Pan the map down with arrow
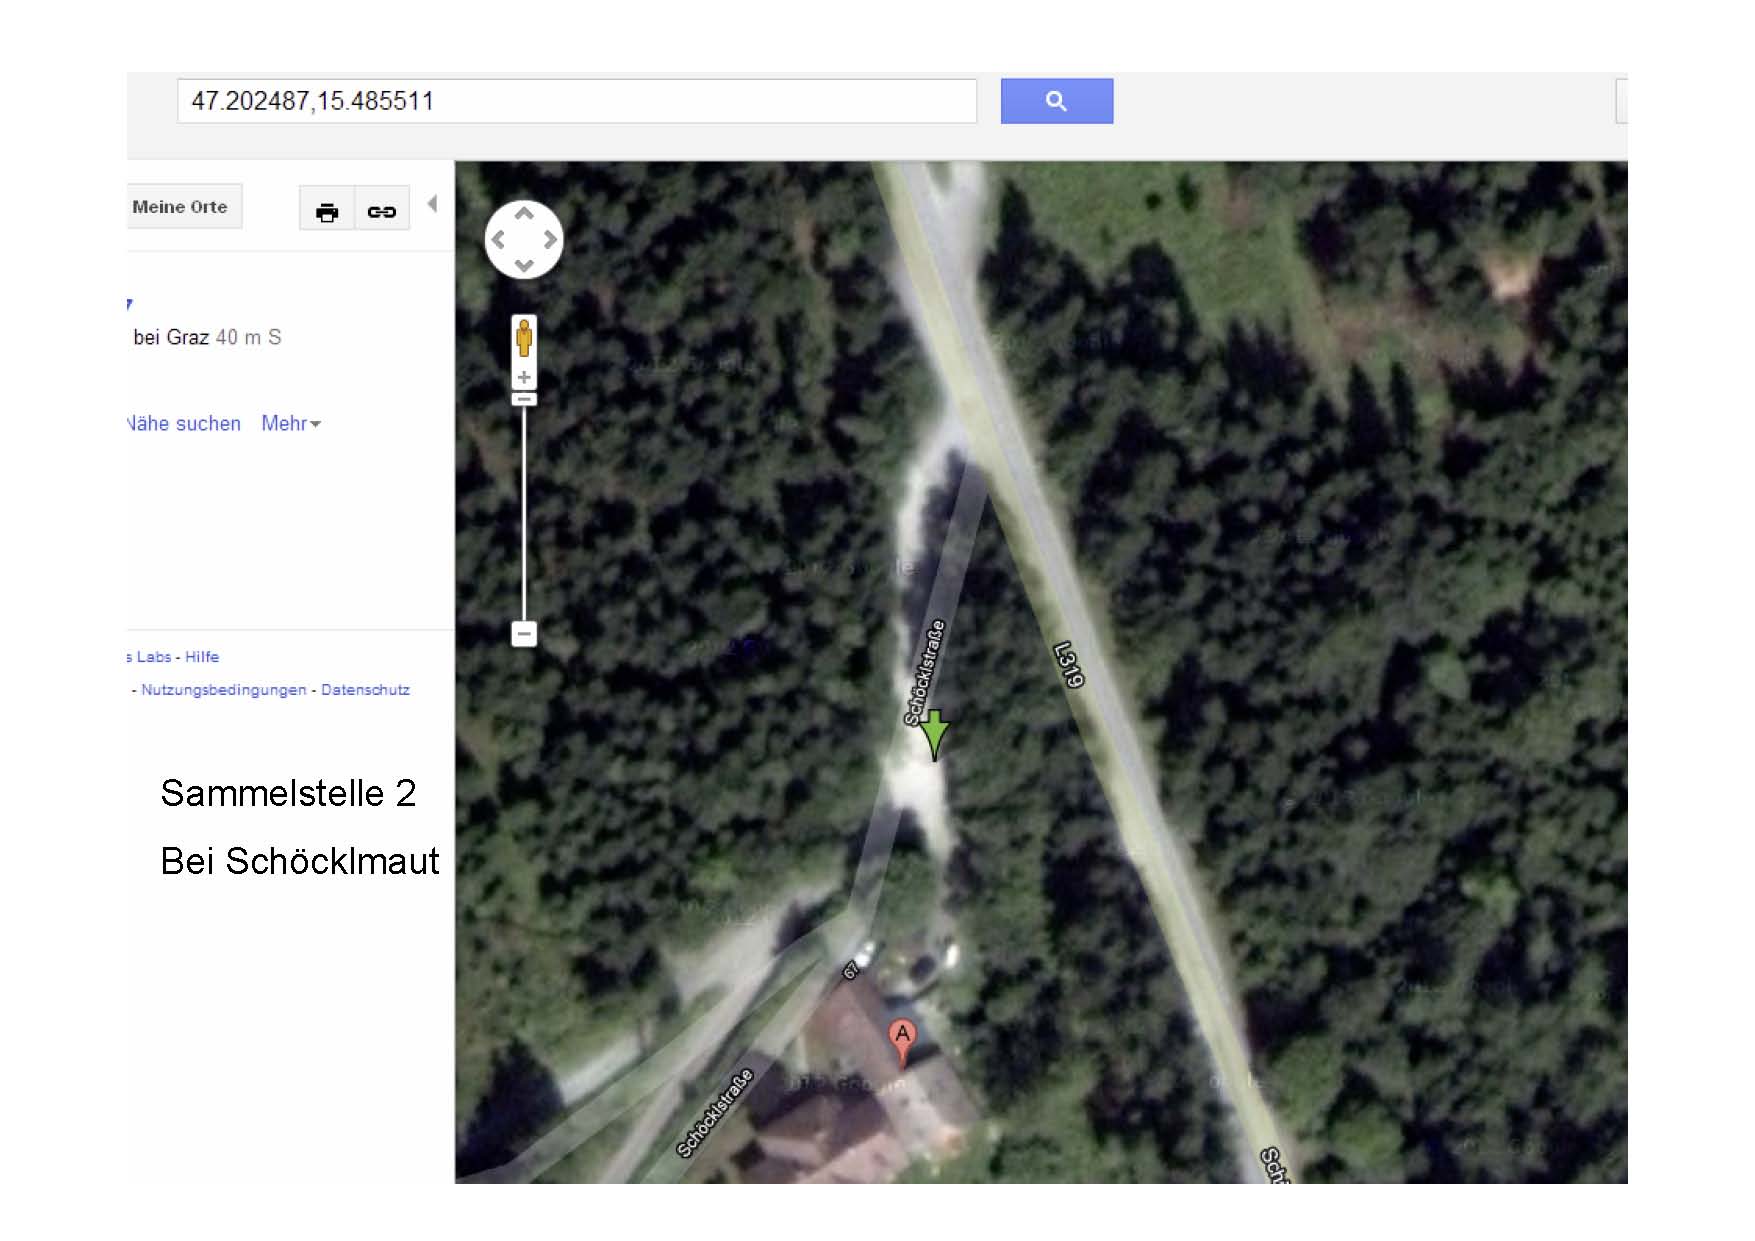Screen dimensions: 1755x1241 [x=524, y=266]
